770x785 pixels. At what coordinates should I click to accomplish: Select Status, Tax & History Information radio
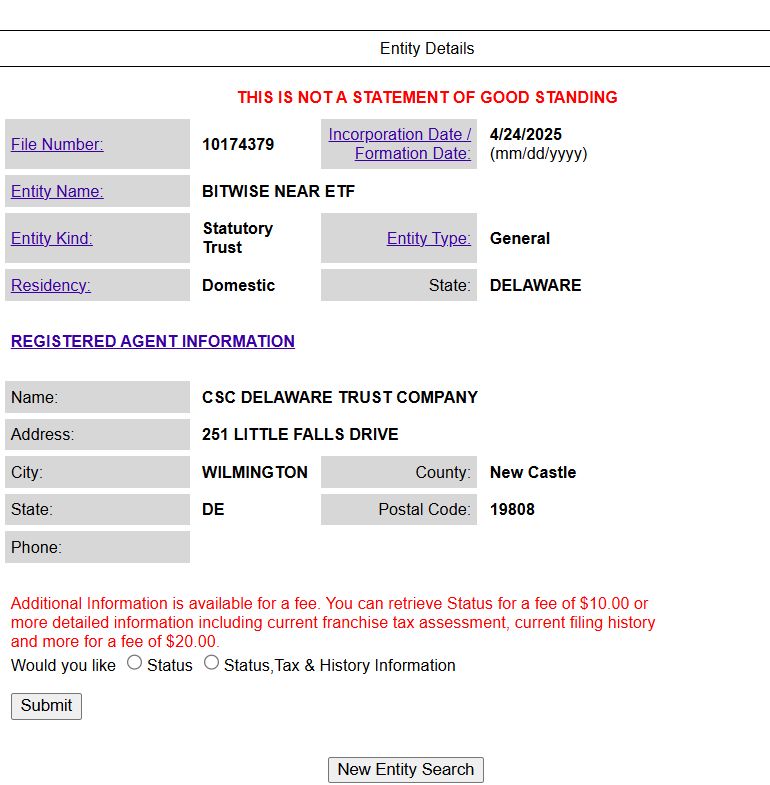coord(211,663)
